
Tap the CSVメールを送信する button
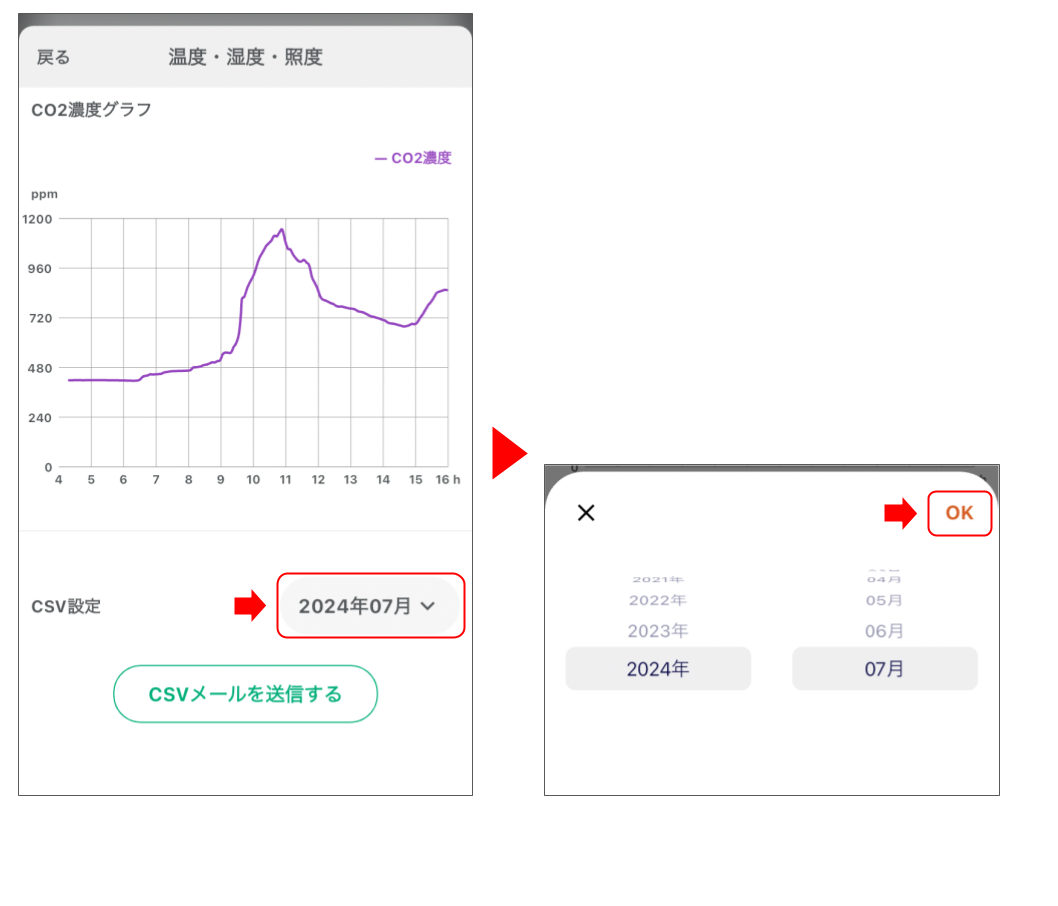click(x=245, y=693)
